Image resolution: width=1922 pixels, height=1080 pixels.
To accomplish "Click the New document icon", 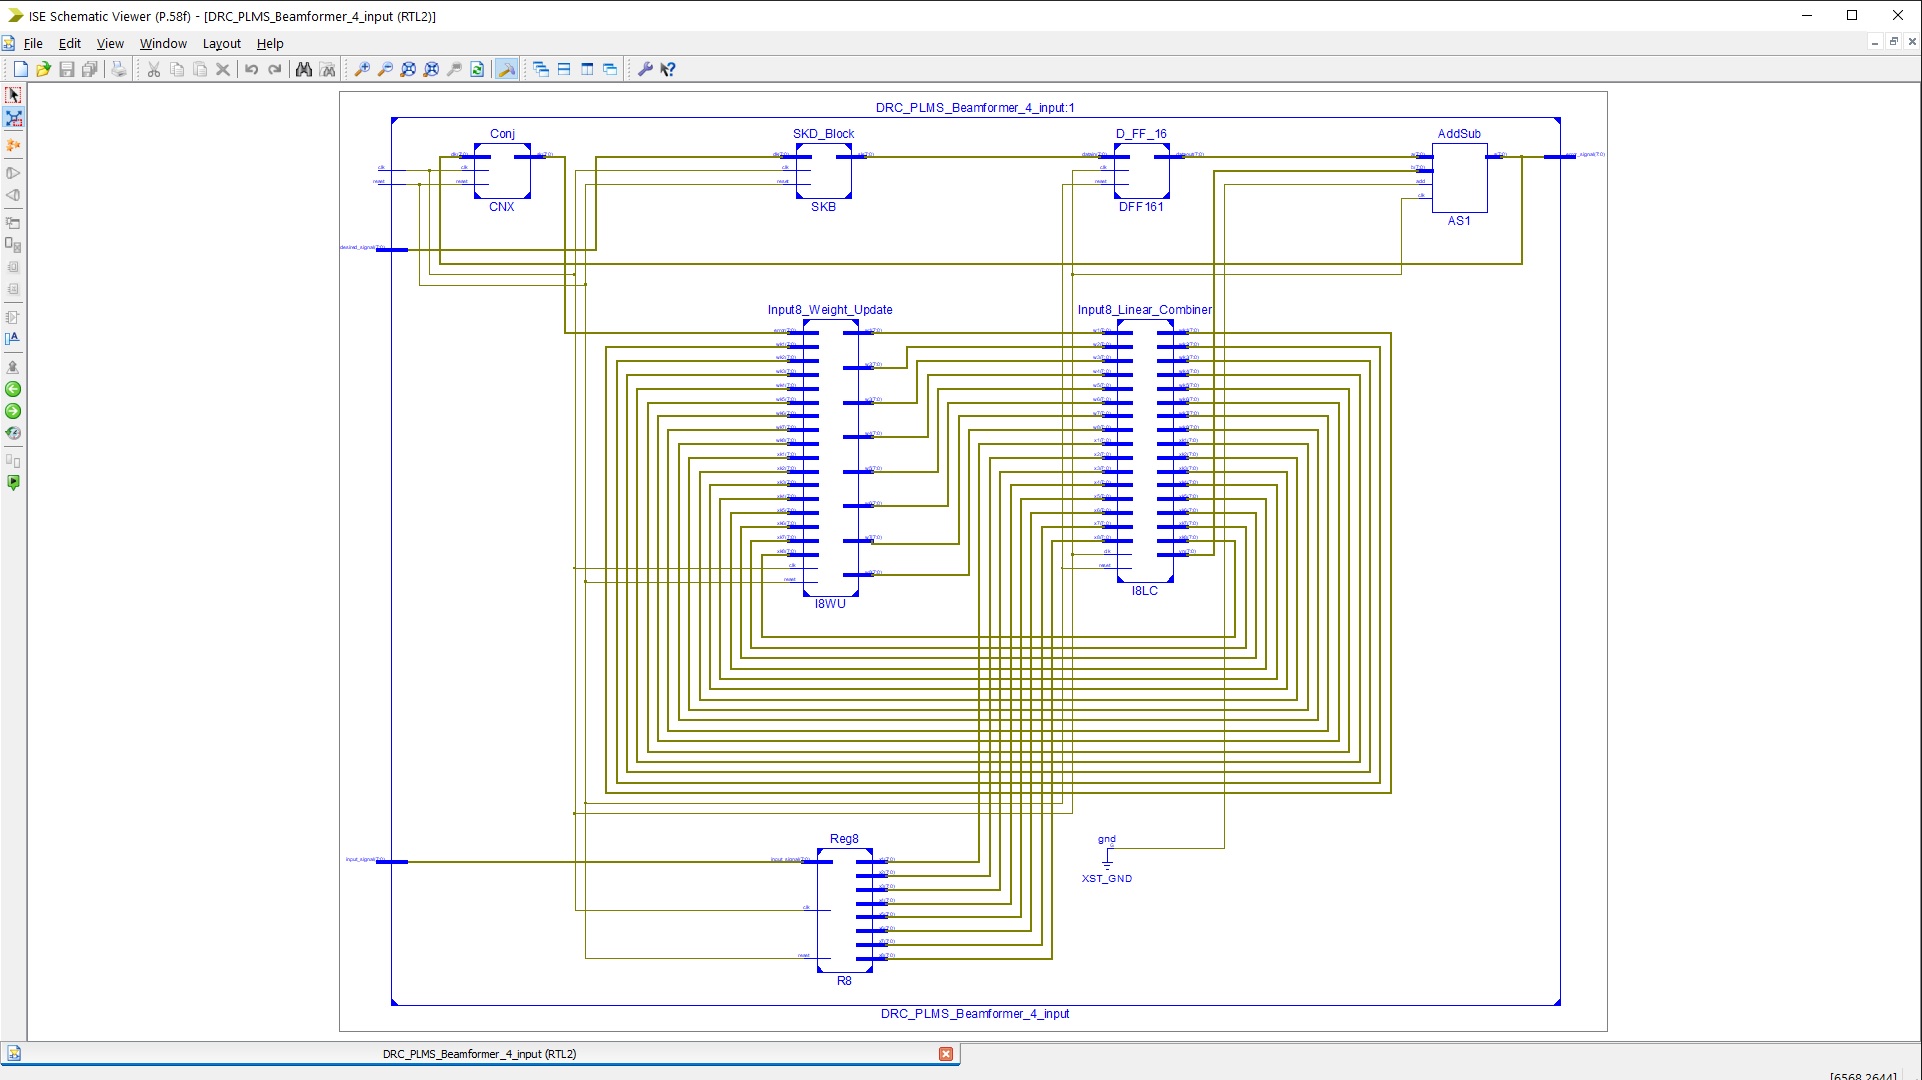I will (20, 69).
